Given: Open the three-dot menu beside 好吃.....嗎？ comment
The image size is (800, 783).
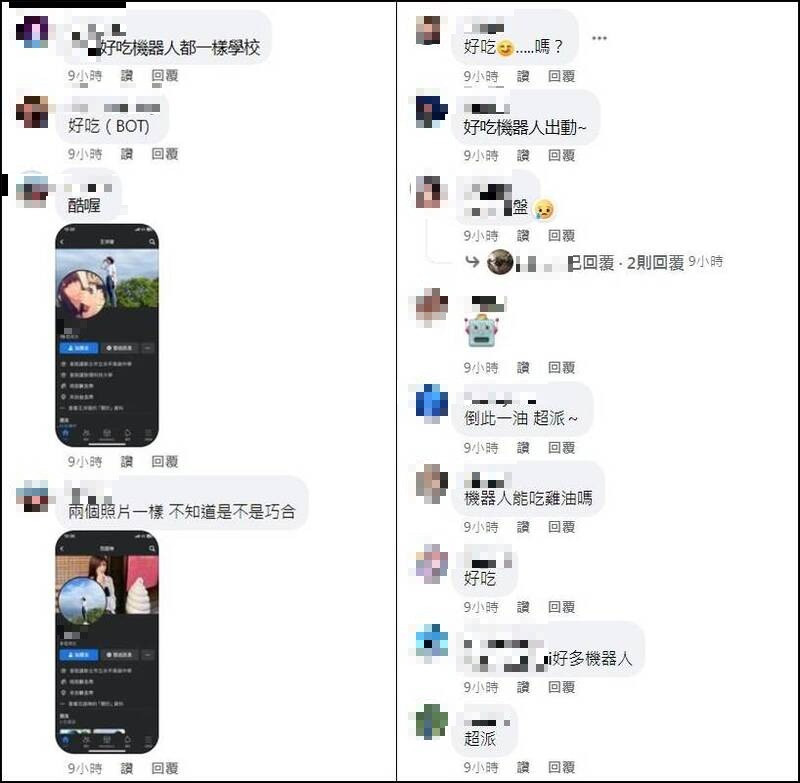Looking at the screenshot, I should 599,38.
